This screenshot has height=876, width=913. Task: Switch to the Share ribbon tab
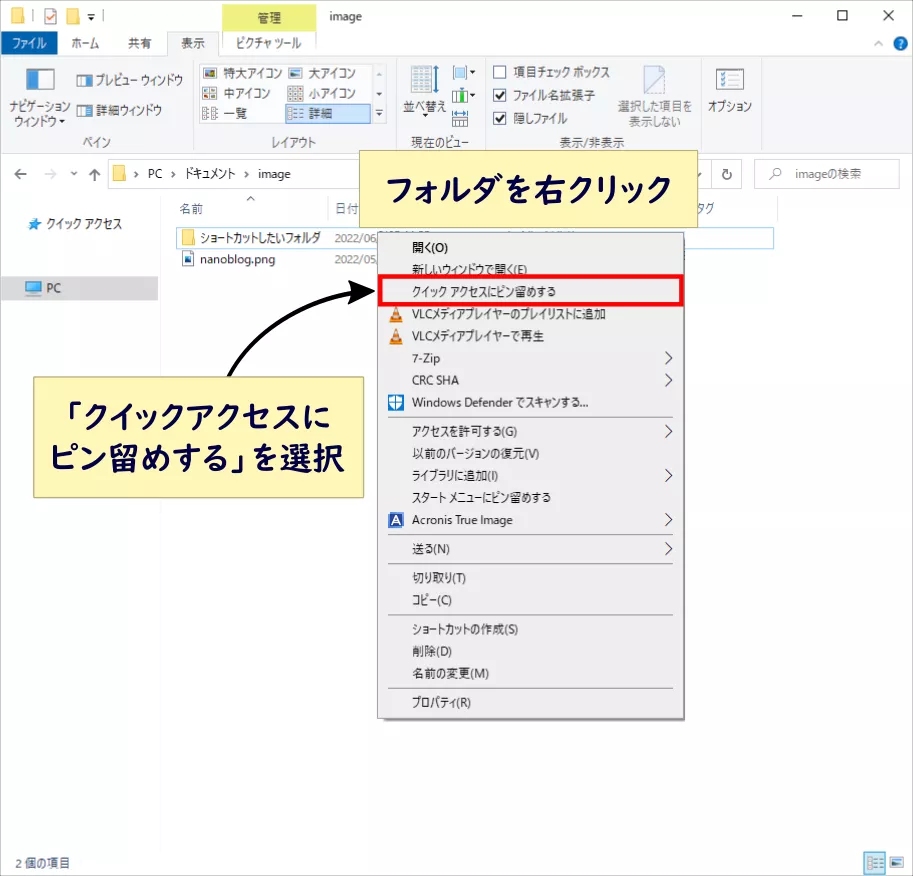pyautogui.click(x=139, y=44)
